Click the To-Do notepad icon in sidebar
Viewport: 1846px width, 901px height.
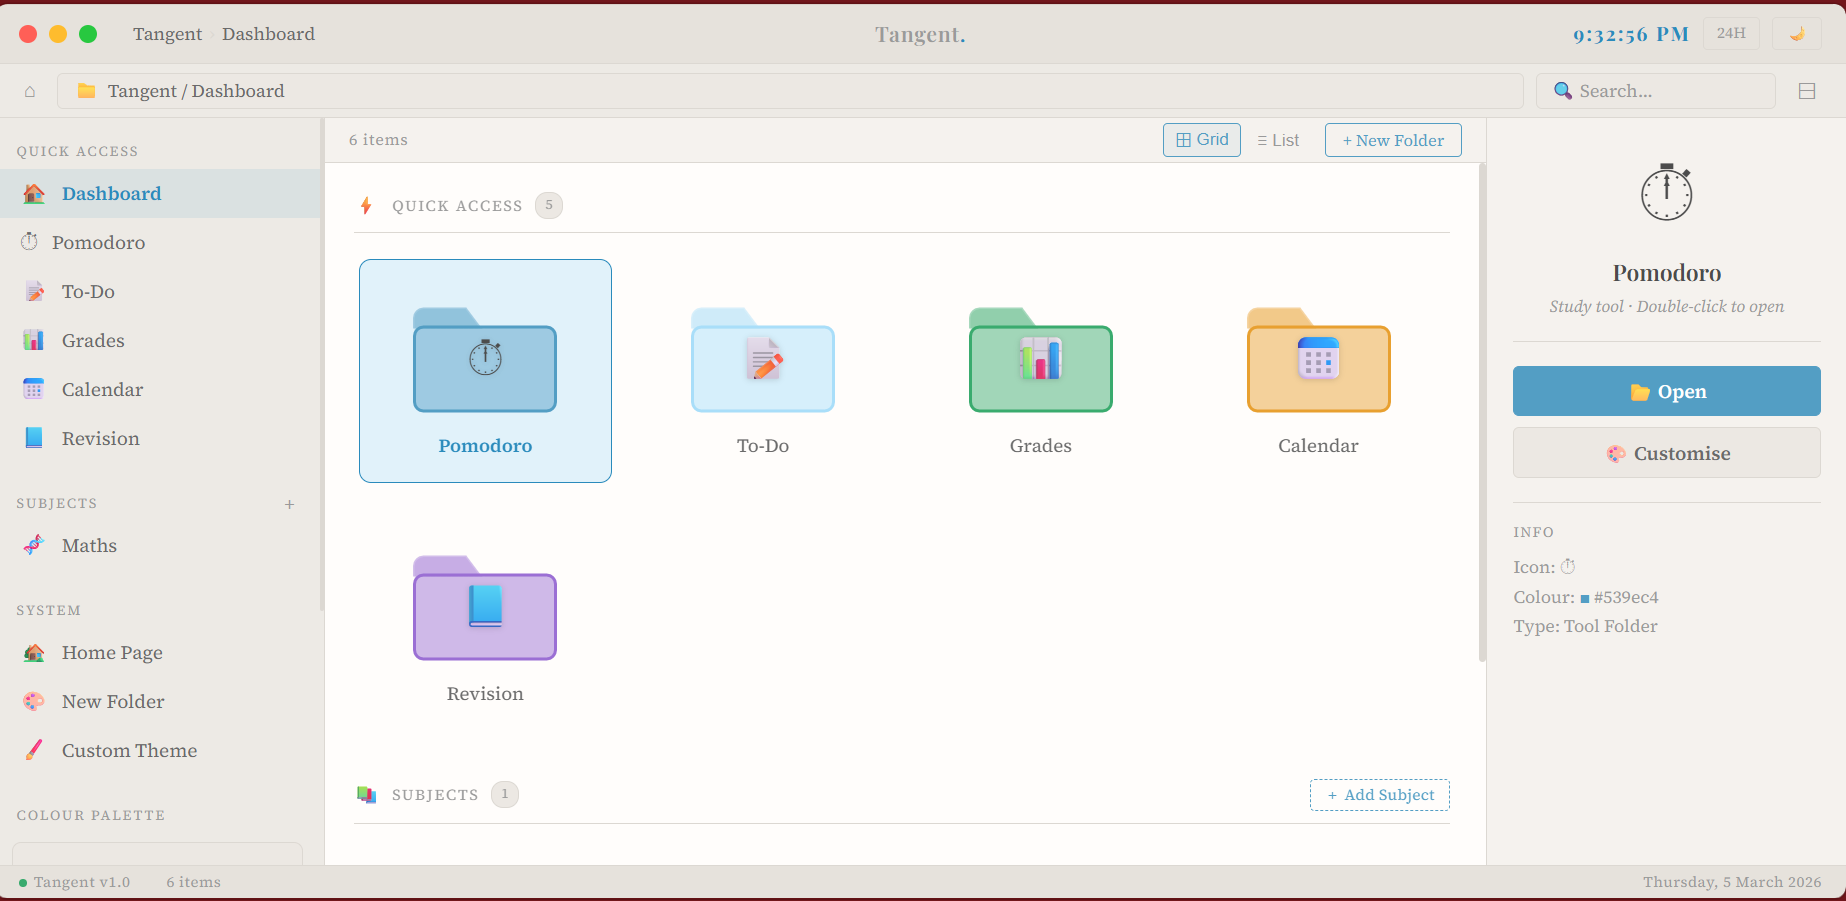click(34, 292)
